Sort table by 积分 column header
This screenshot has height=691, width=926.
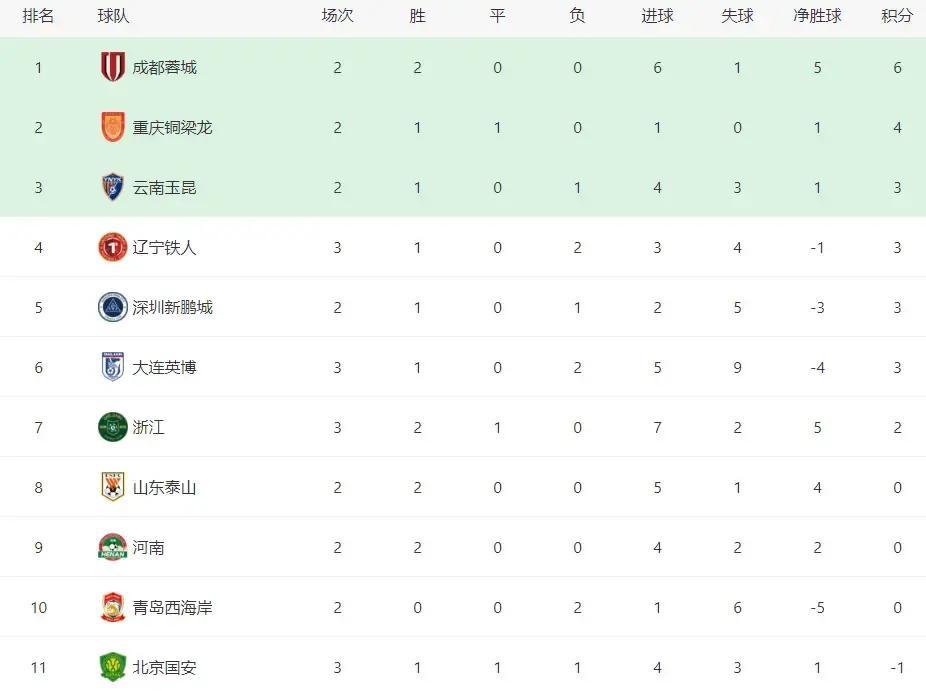coord(897,16)
